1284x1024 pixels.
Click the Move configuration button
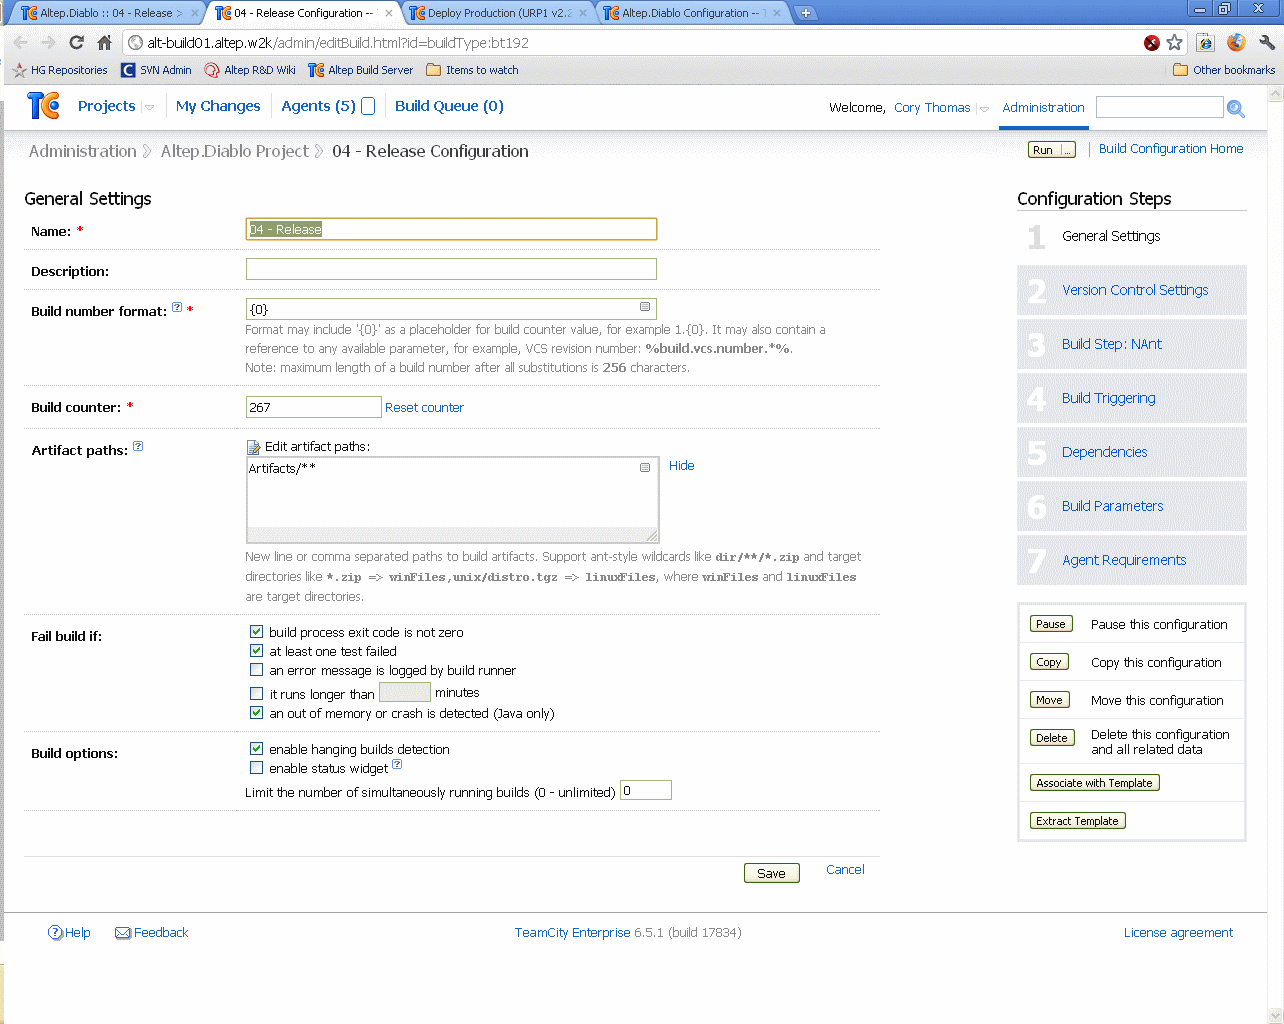(1050, 700)
